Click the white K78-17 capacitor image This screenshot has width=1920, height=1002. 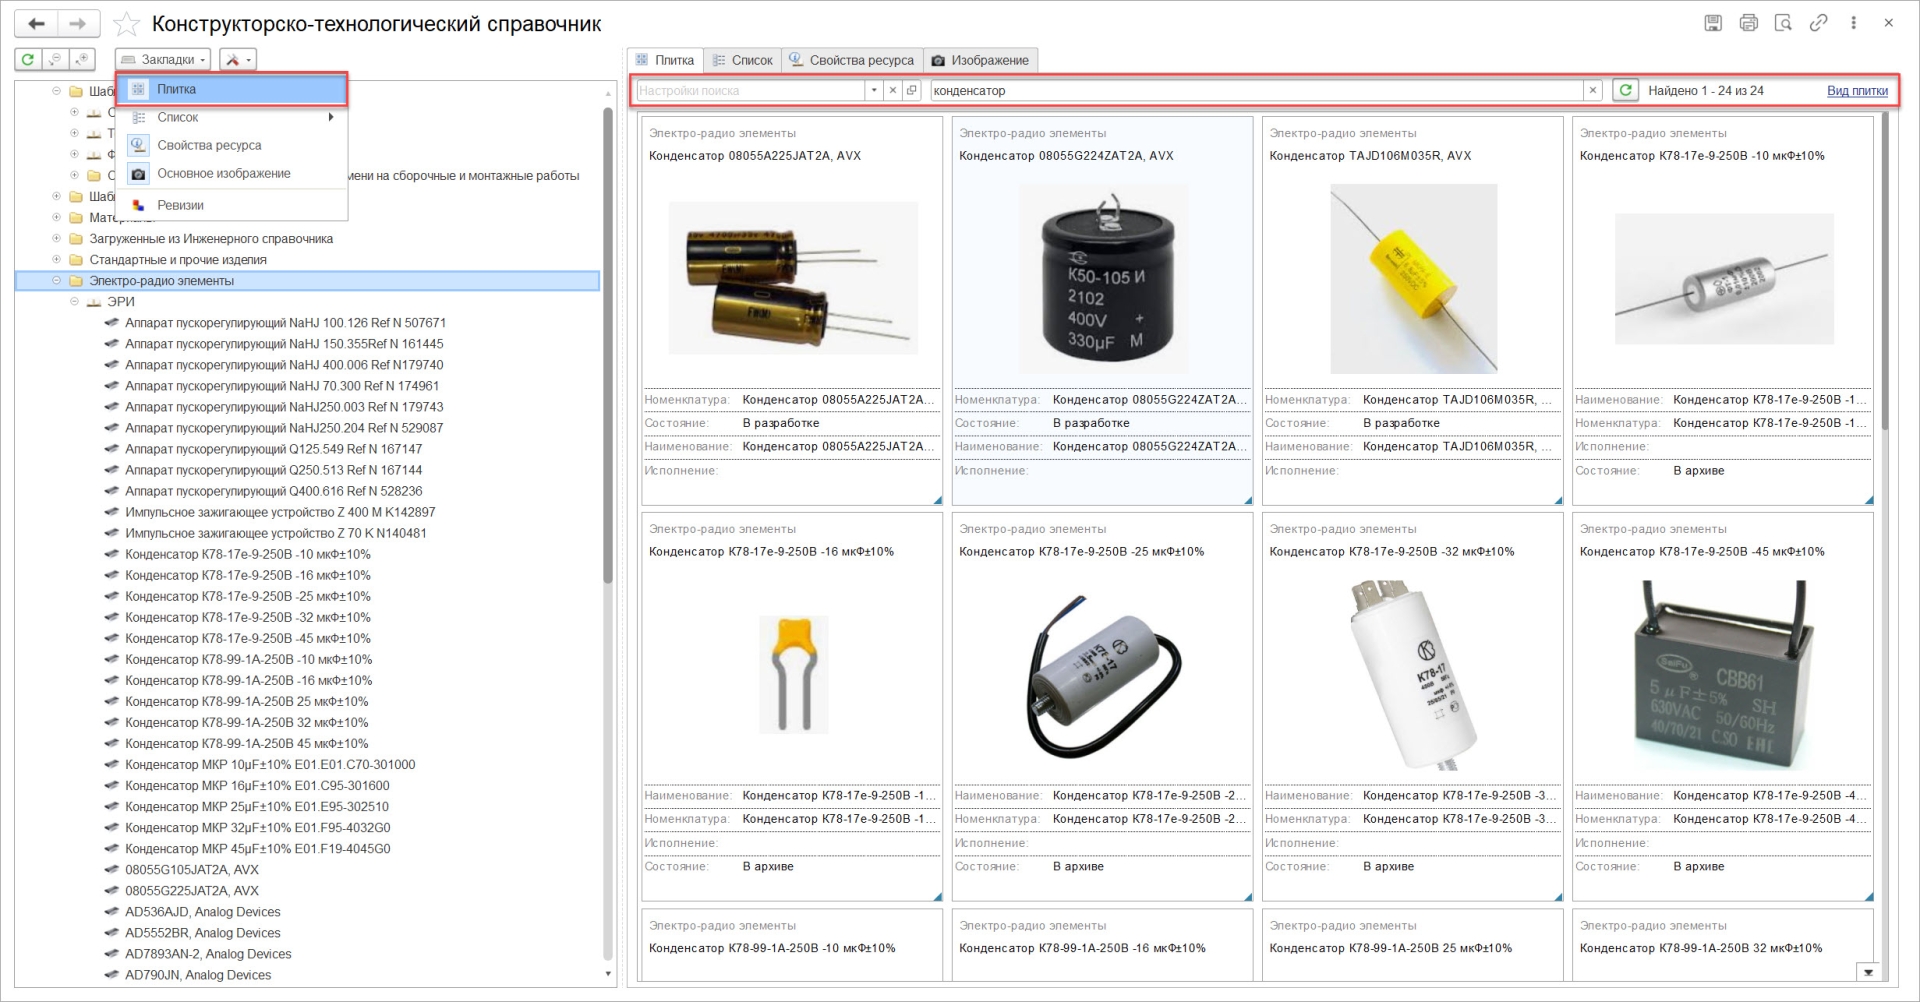click(1412, 675)
